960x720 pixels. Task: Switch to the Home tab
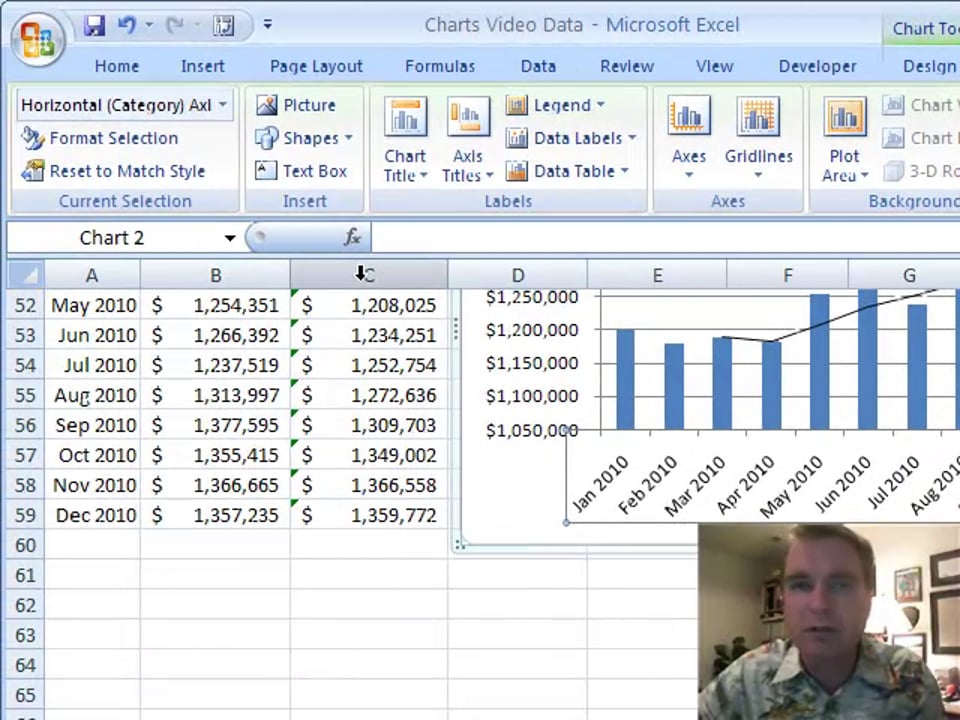(x=117, y=66)
